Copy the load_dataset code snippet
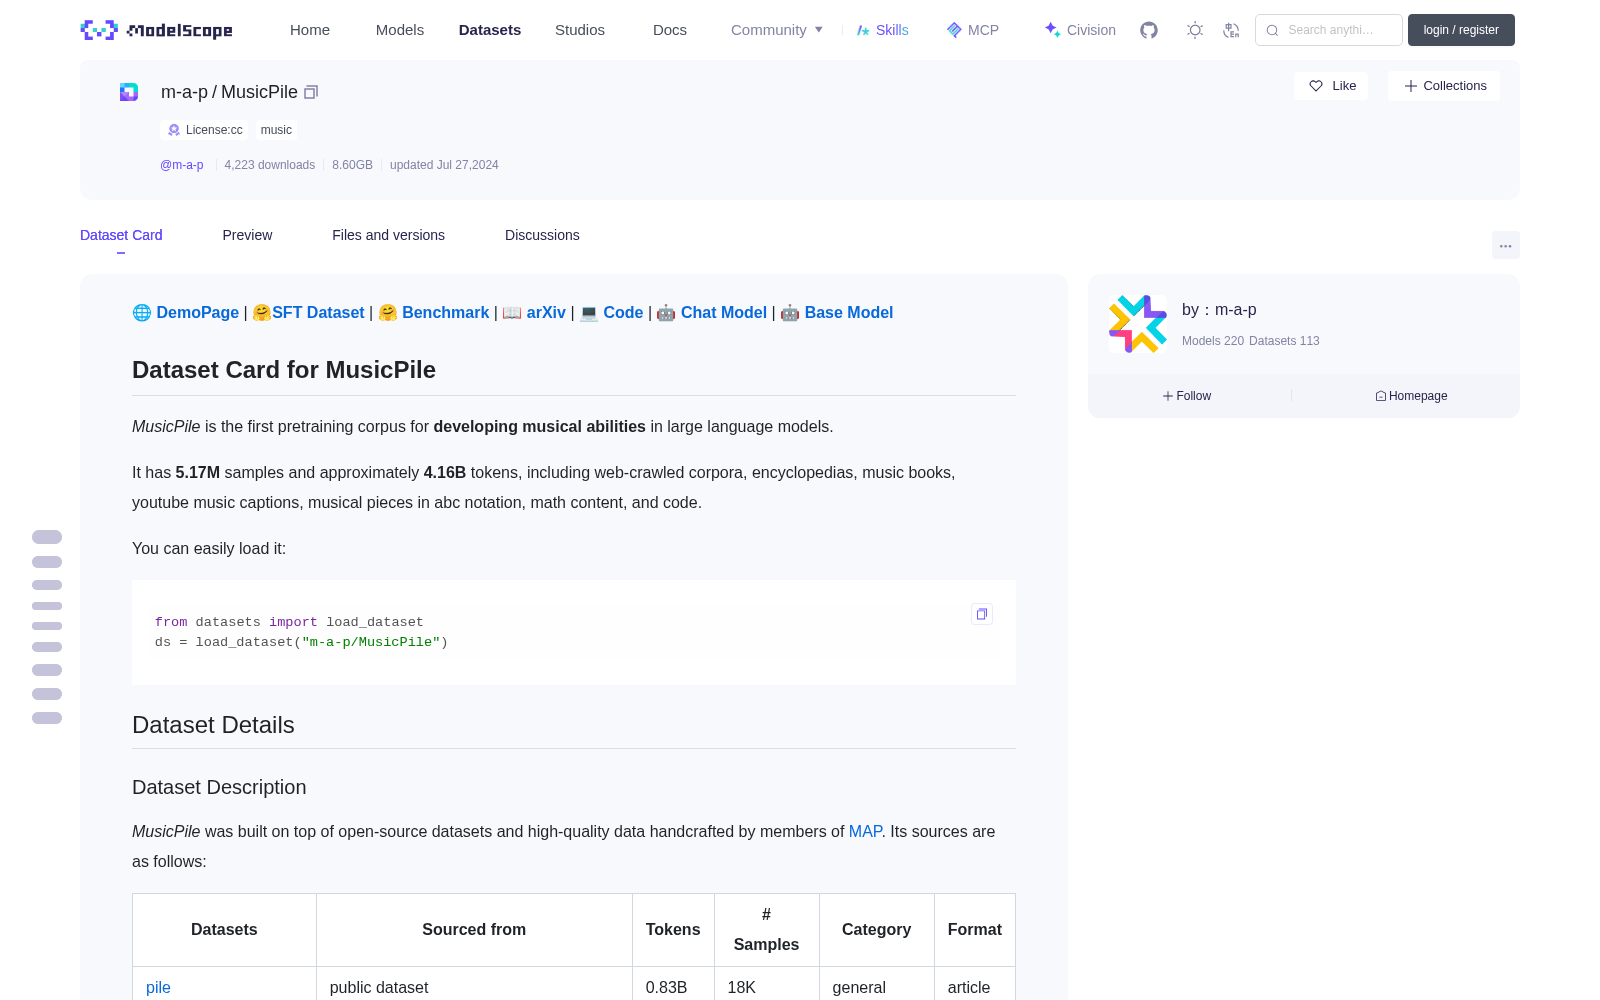The height and width of the screenshot is (1000, 1600). click(982, 614)
